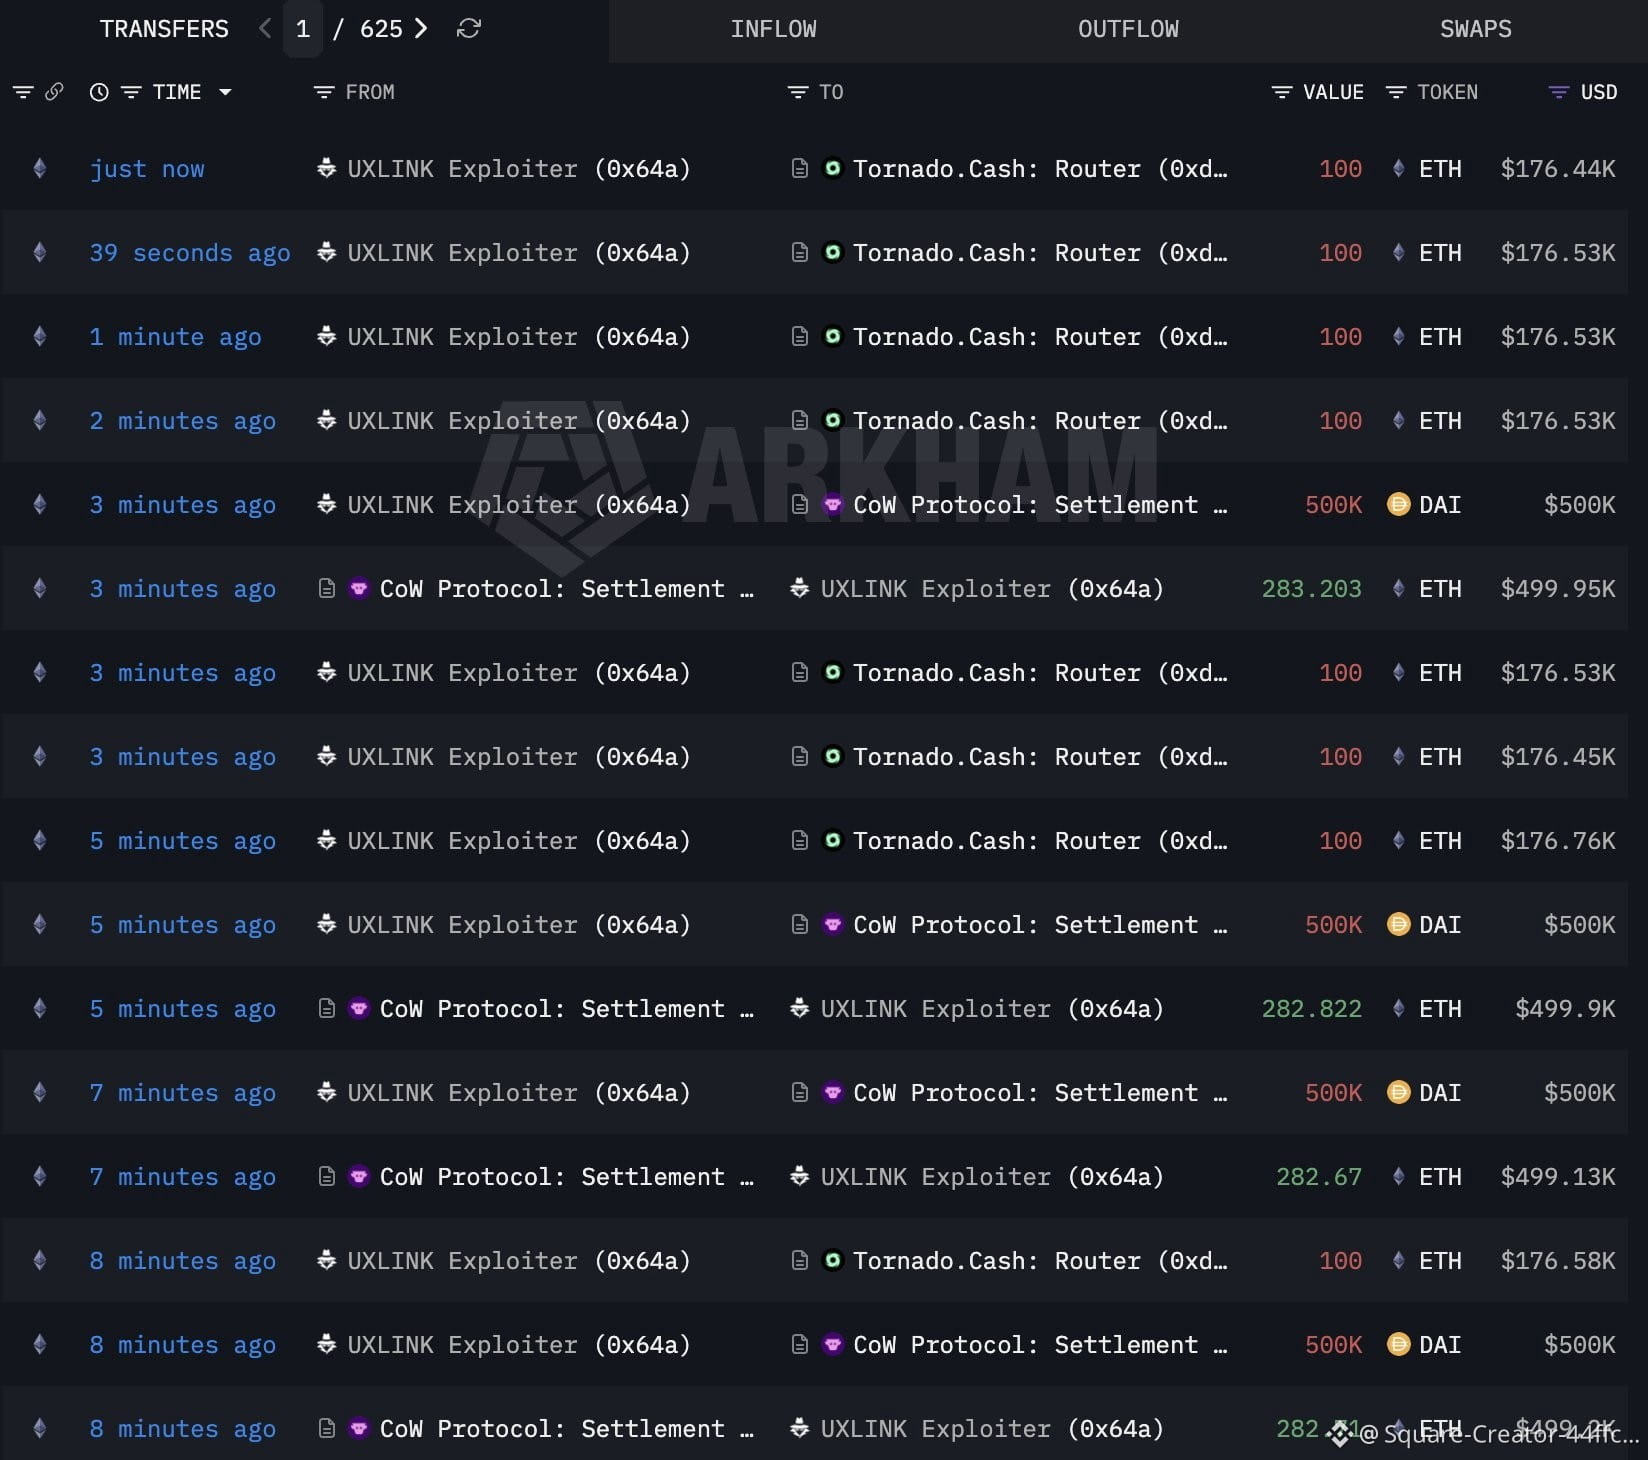Switch to the SWAPS tab
This screenshot has height=1460, width=1648.
click(1475, 29)
